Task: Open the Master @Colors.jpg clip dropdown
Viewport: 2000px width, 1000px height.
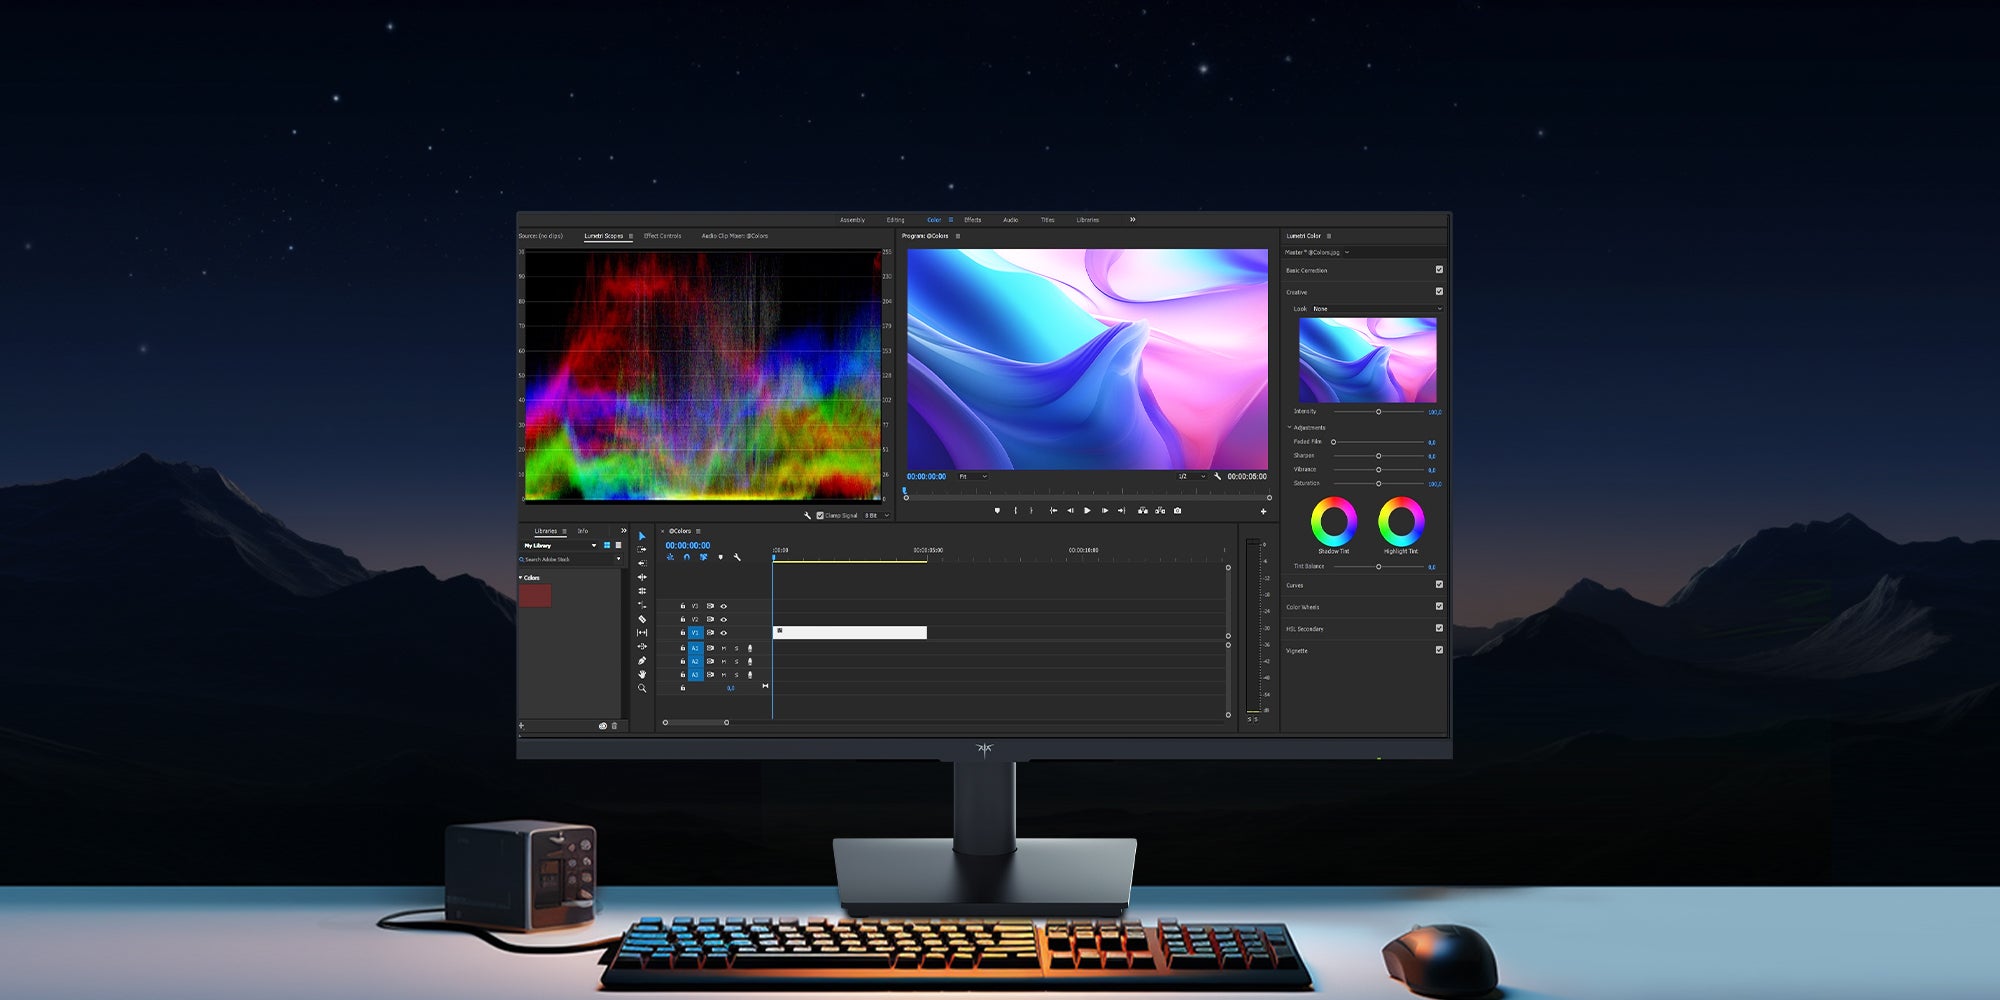Action: tap(1347, 253)
